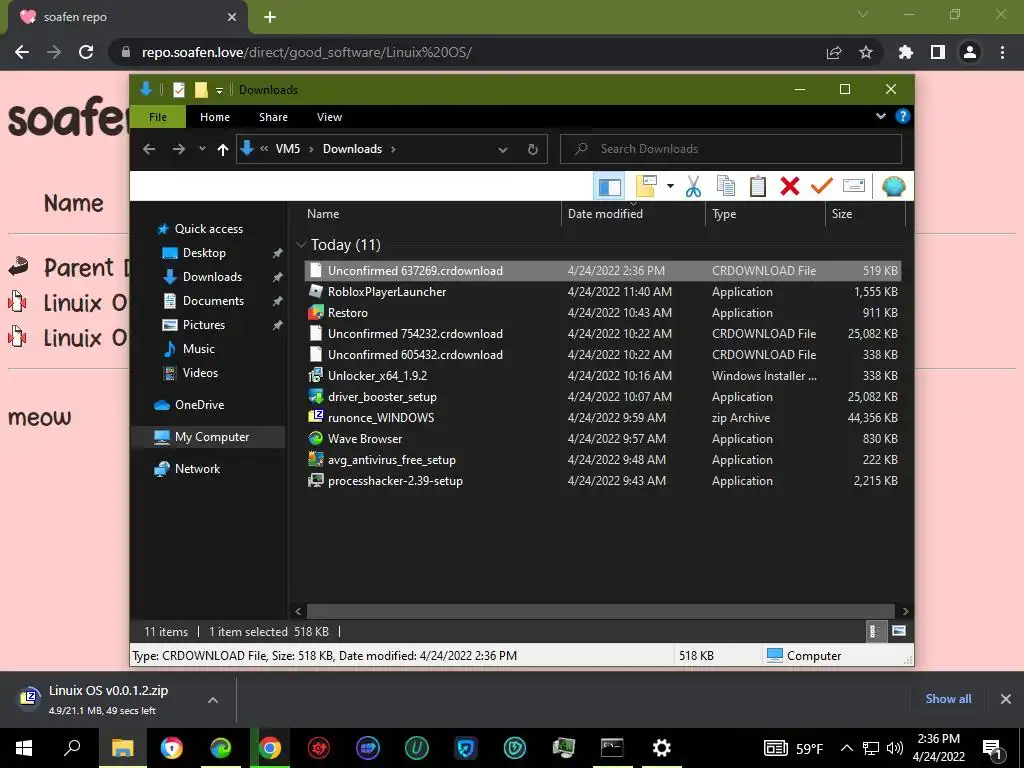Select Unconfirmed 605432.crdownload file
This screenshot has width=1024, height=768.
click(x=603, y=355)
